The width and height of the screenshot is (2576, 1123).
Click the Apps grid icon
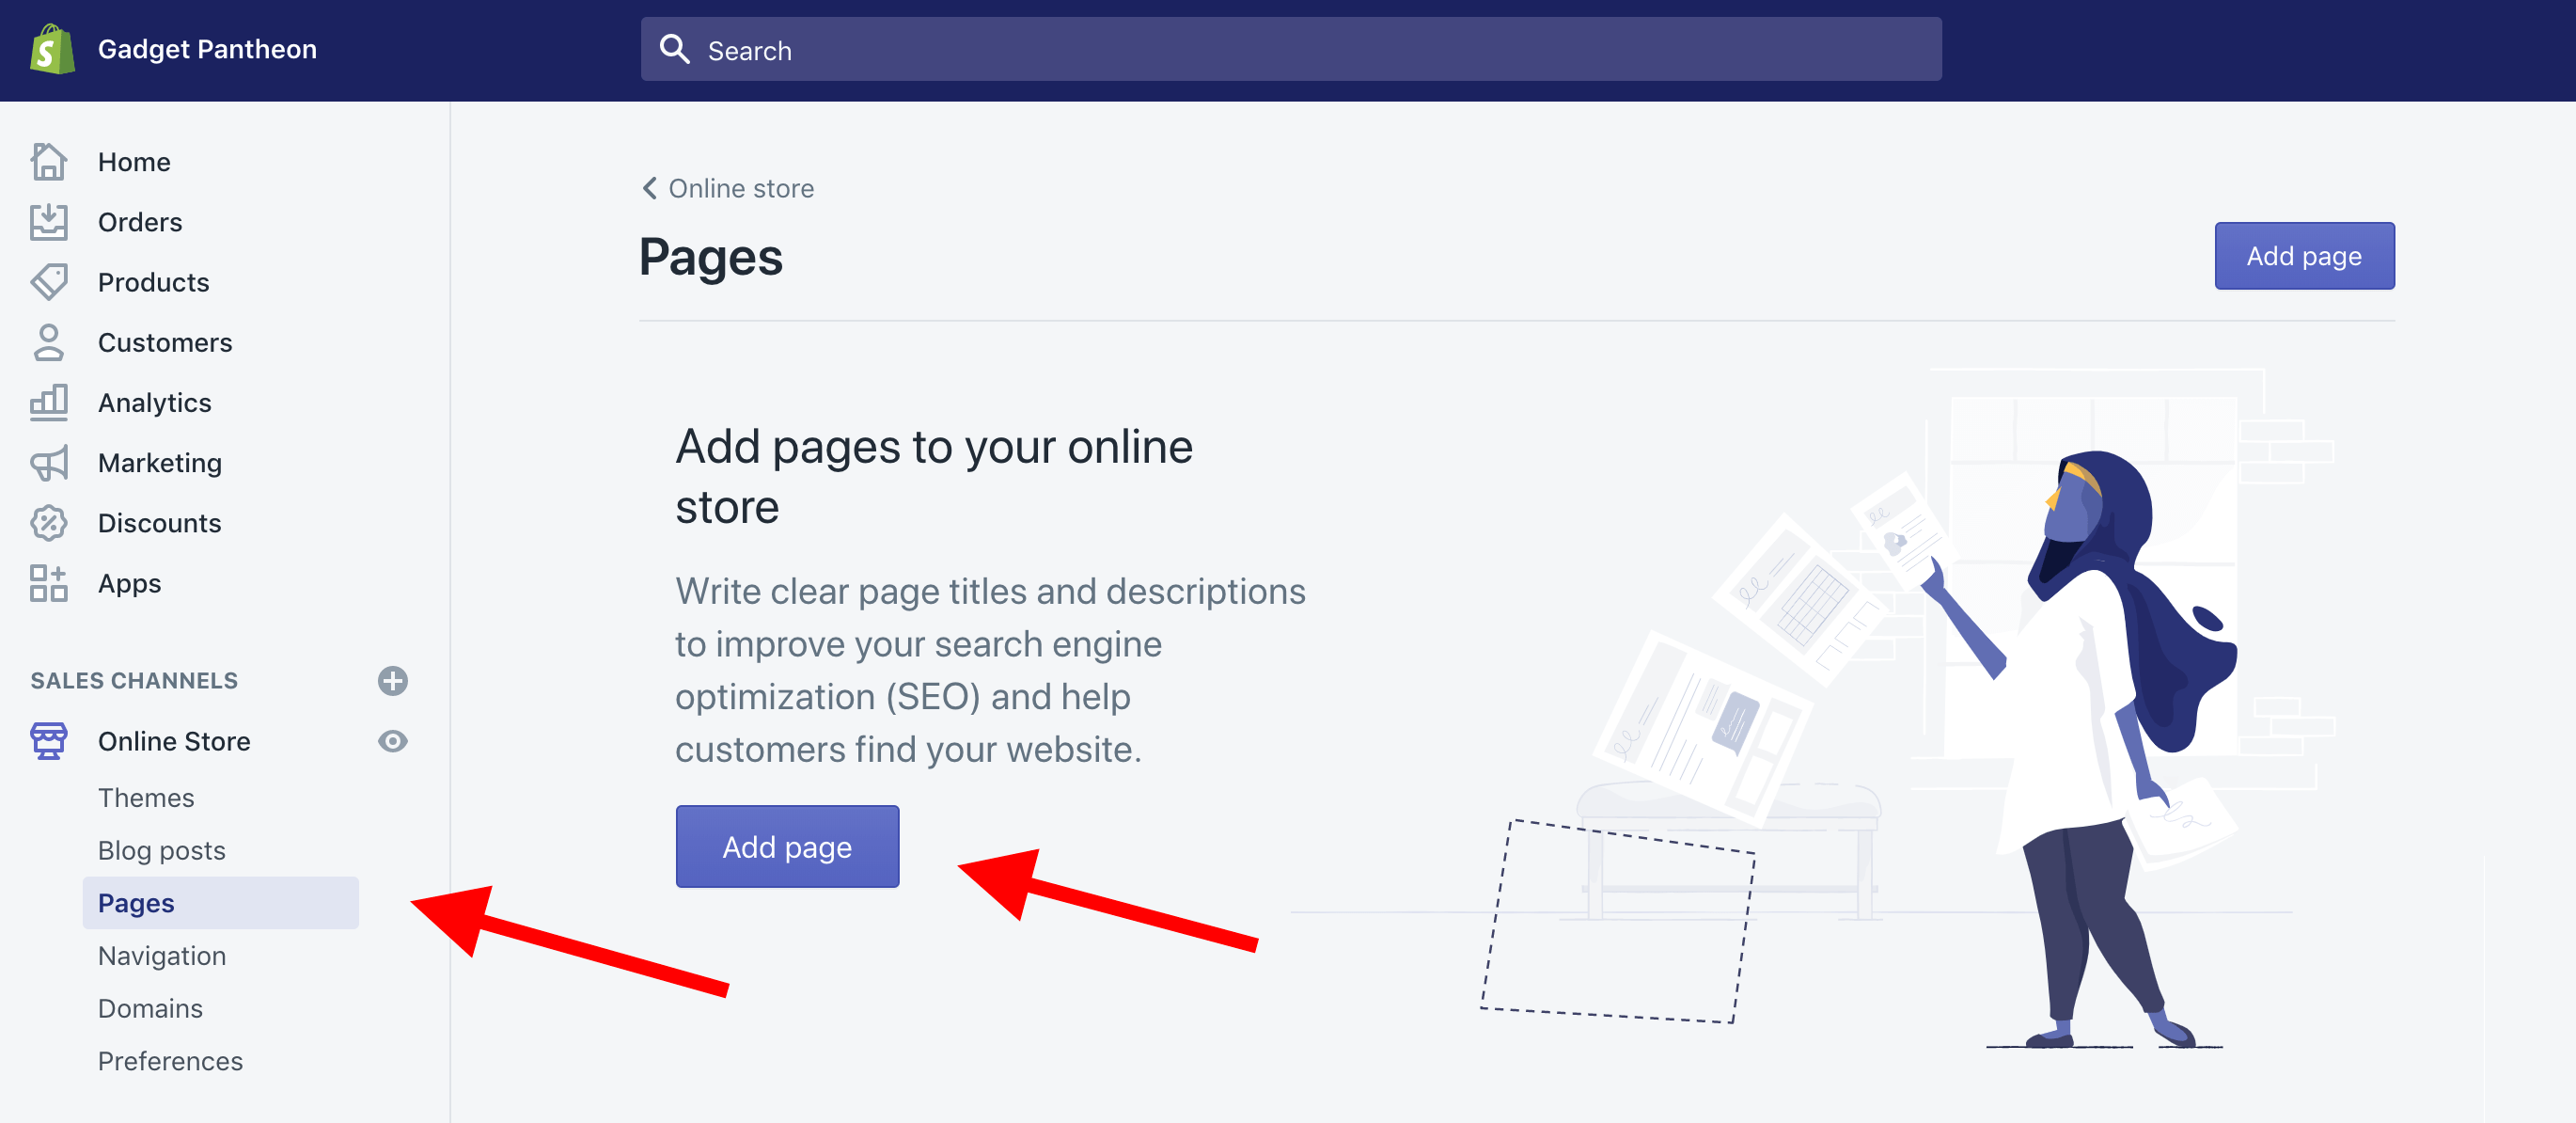click(48, 583)
